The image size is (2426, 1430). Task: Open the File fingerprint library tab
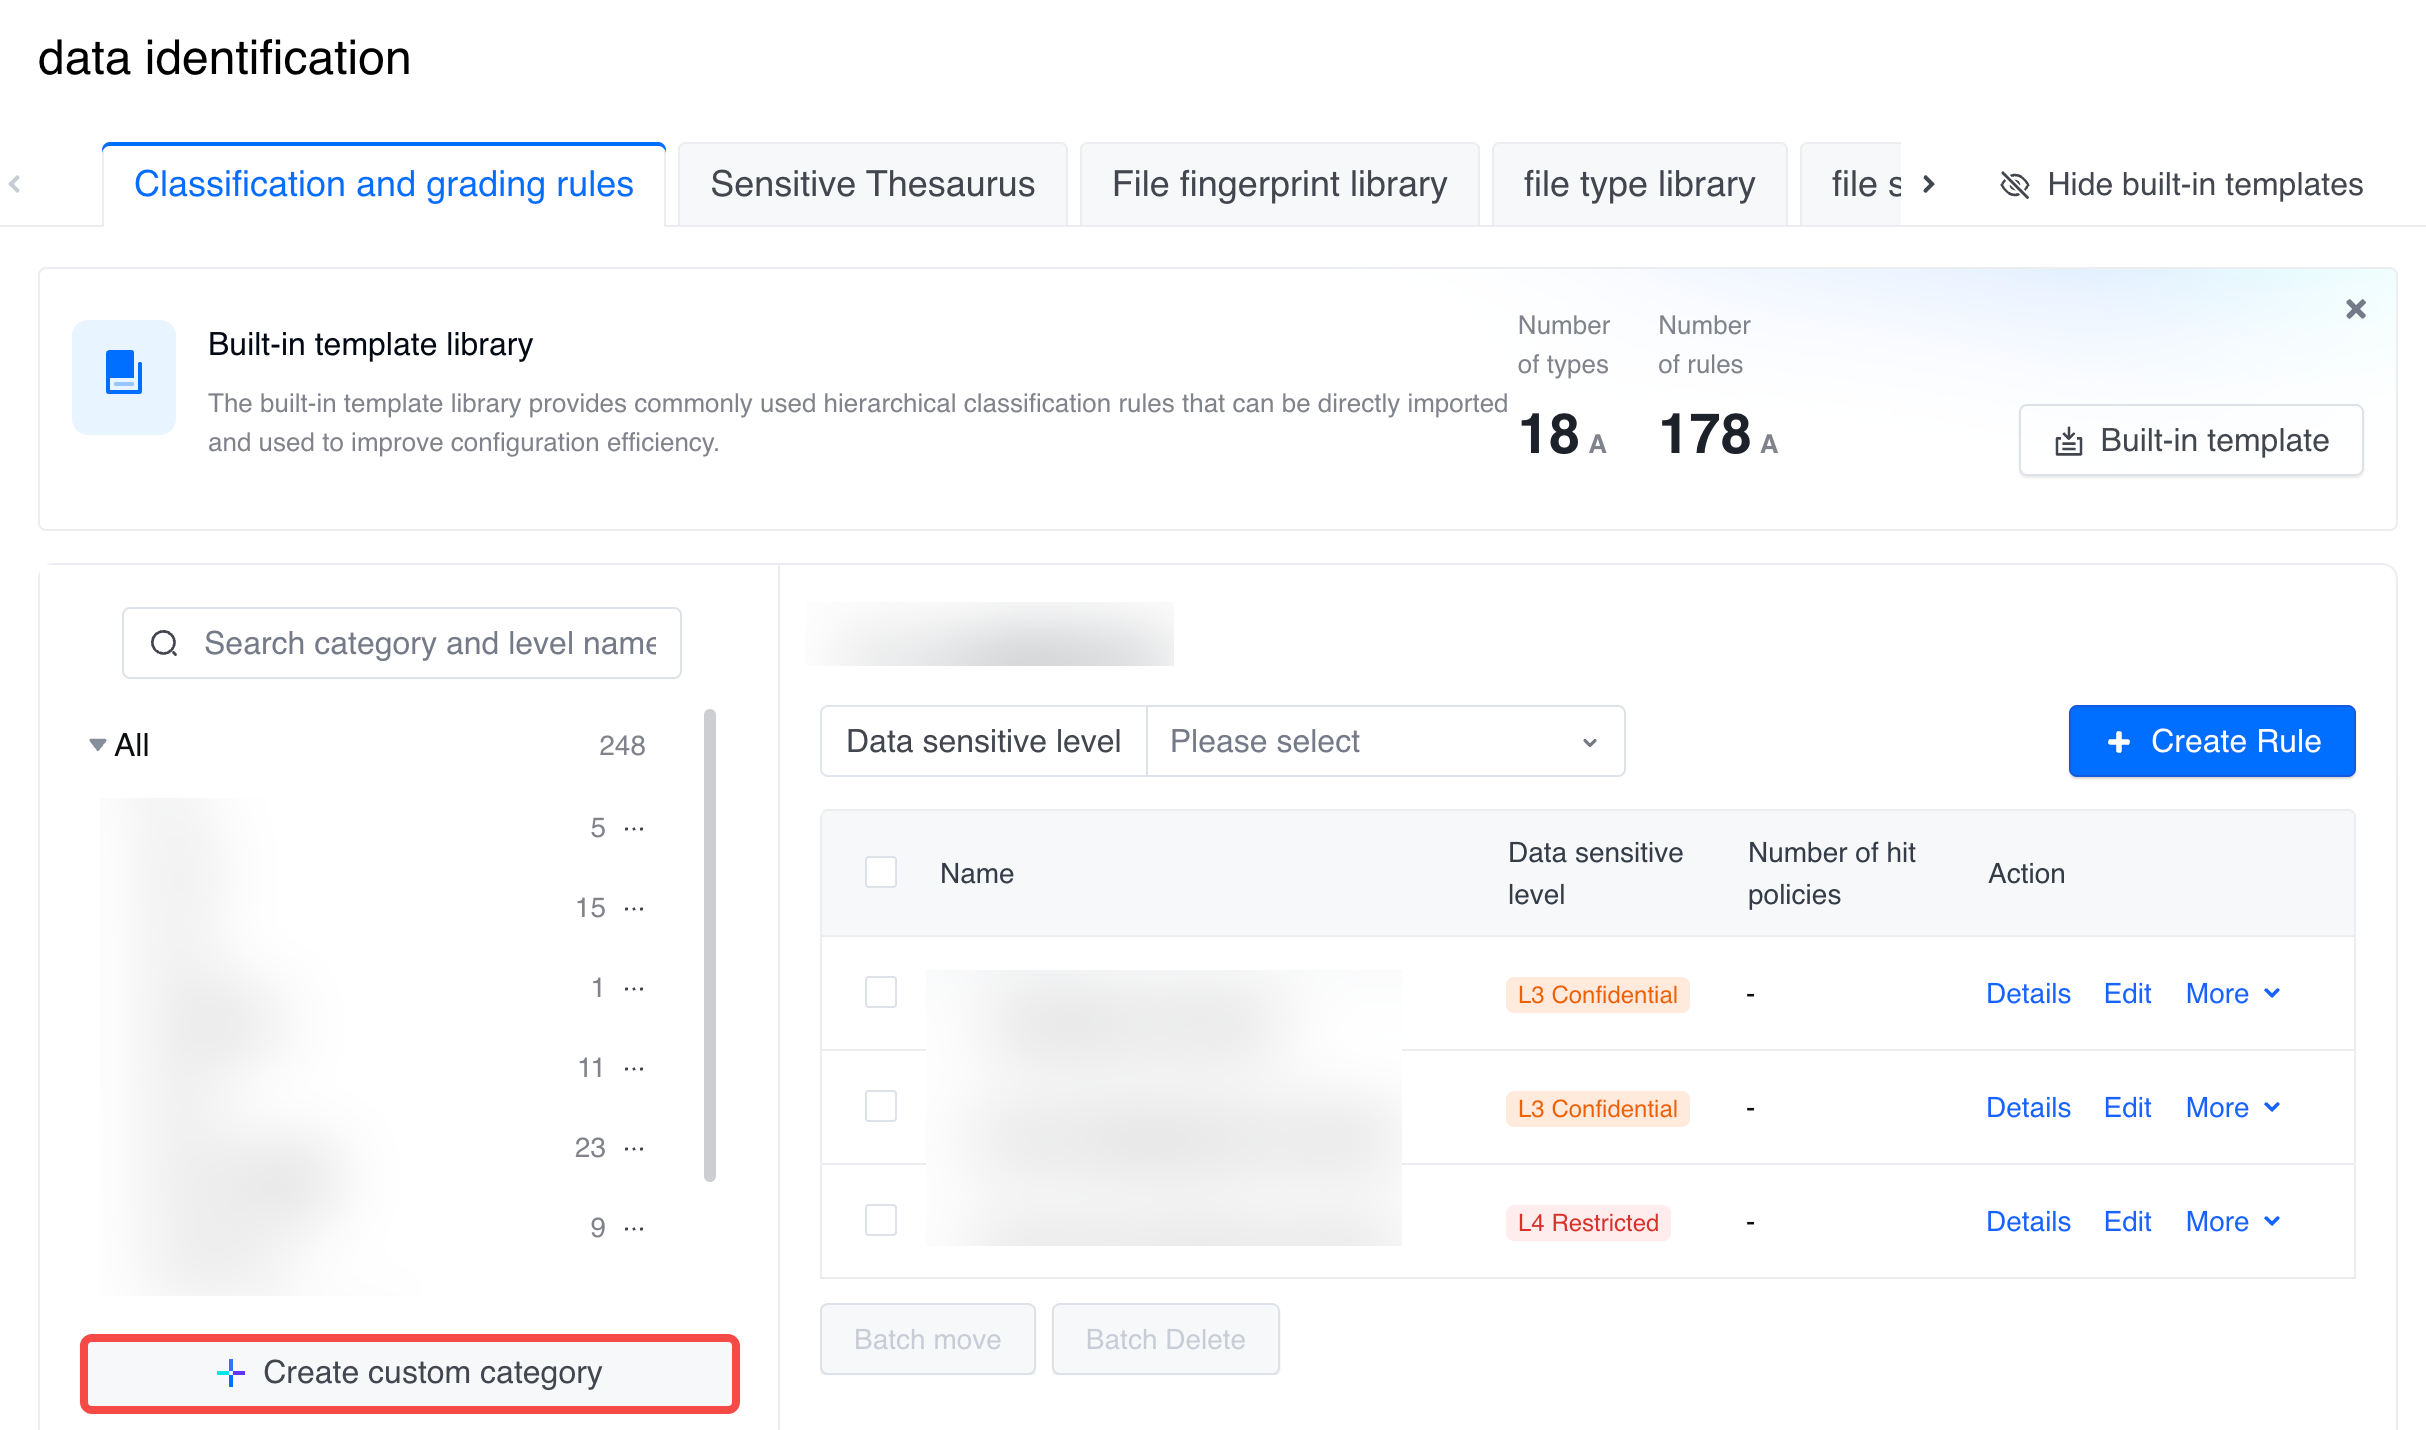click(1279, 185)
